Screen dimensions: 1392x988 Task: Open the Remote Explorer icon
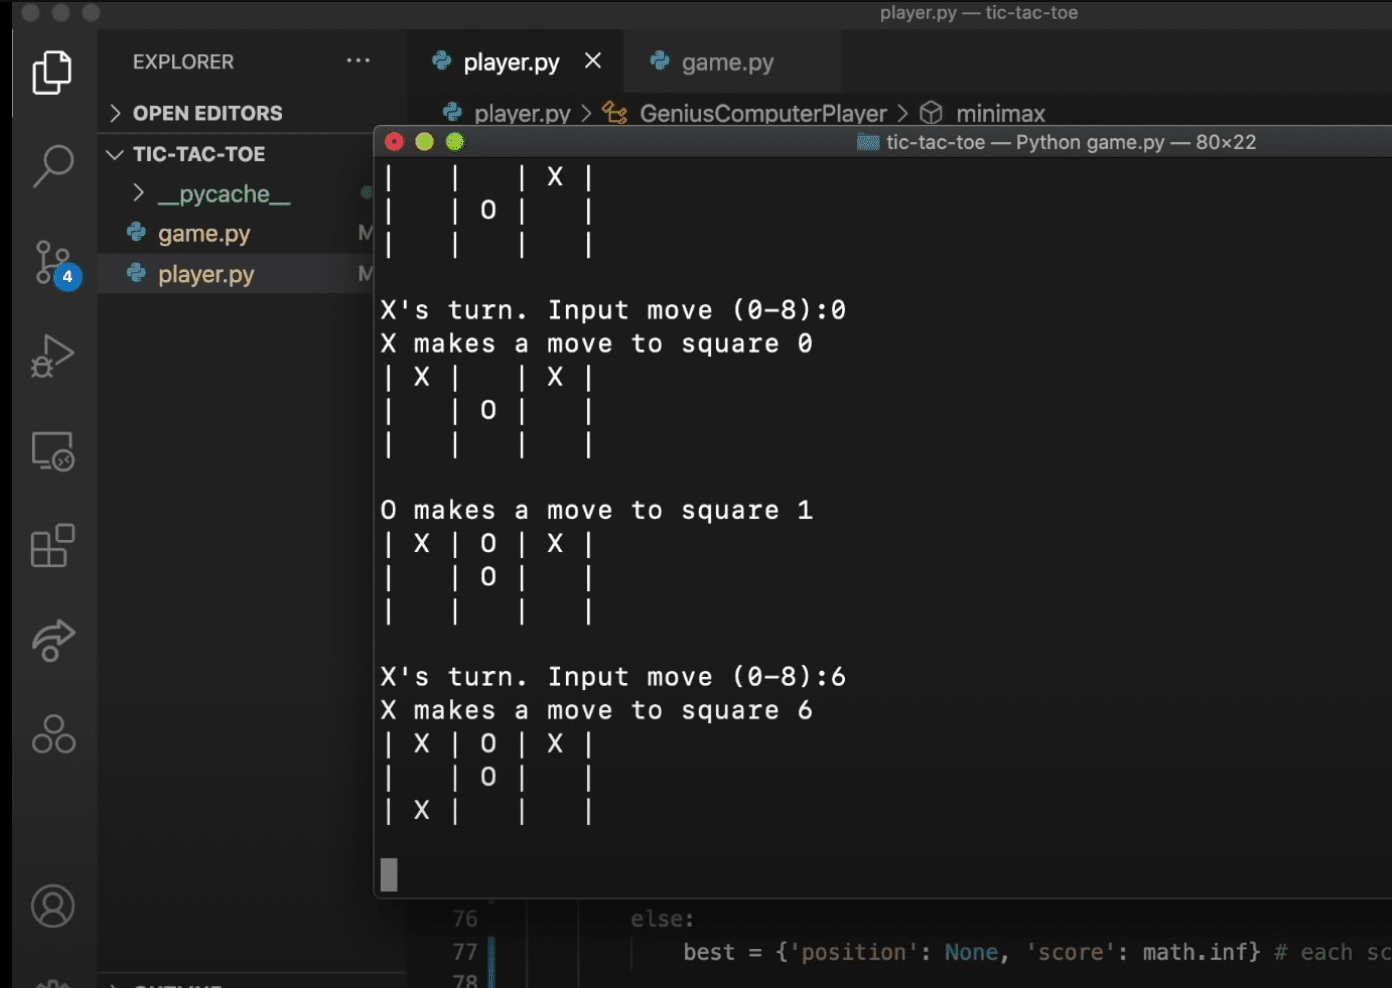click(x=53, y=451)
